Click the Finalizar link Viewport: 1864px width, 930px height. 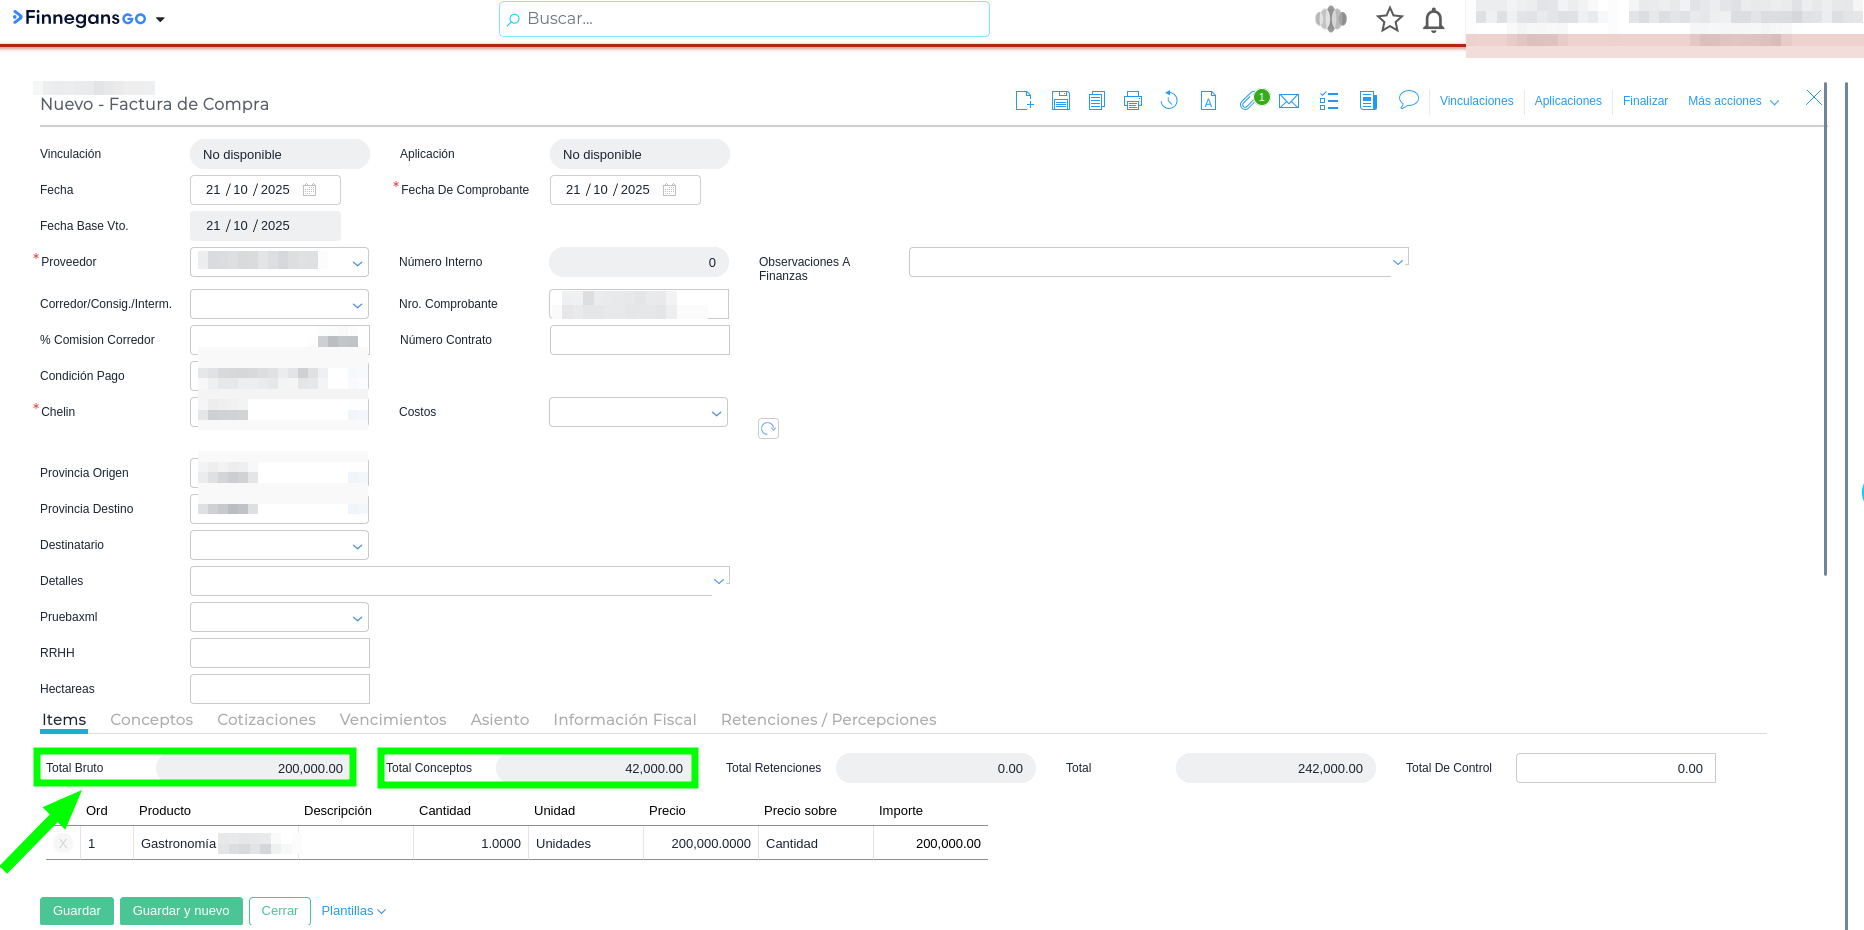click(1645, 101)
